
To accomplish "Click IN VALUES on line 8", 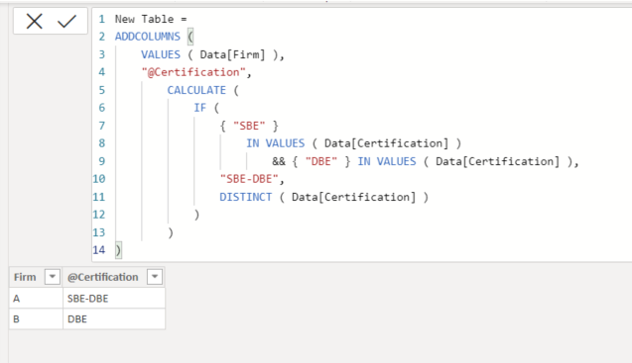I will coord(275,143).
